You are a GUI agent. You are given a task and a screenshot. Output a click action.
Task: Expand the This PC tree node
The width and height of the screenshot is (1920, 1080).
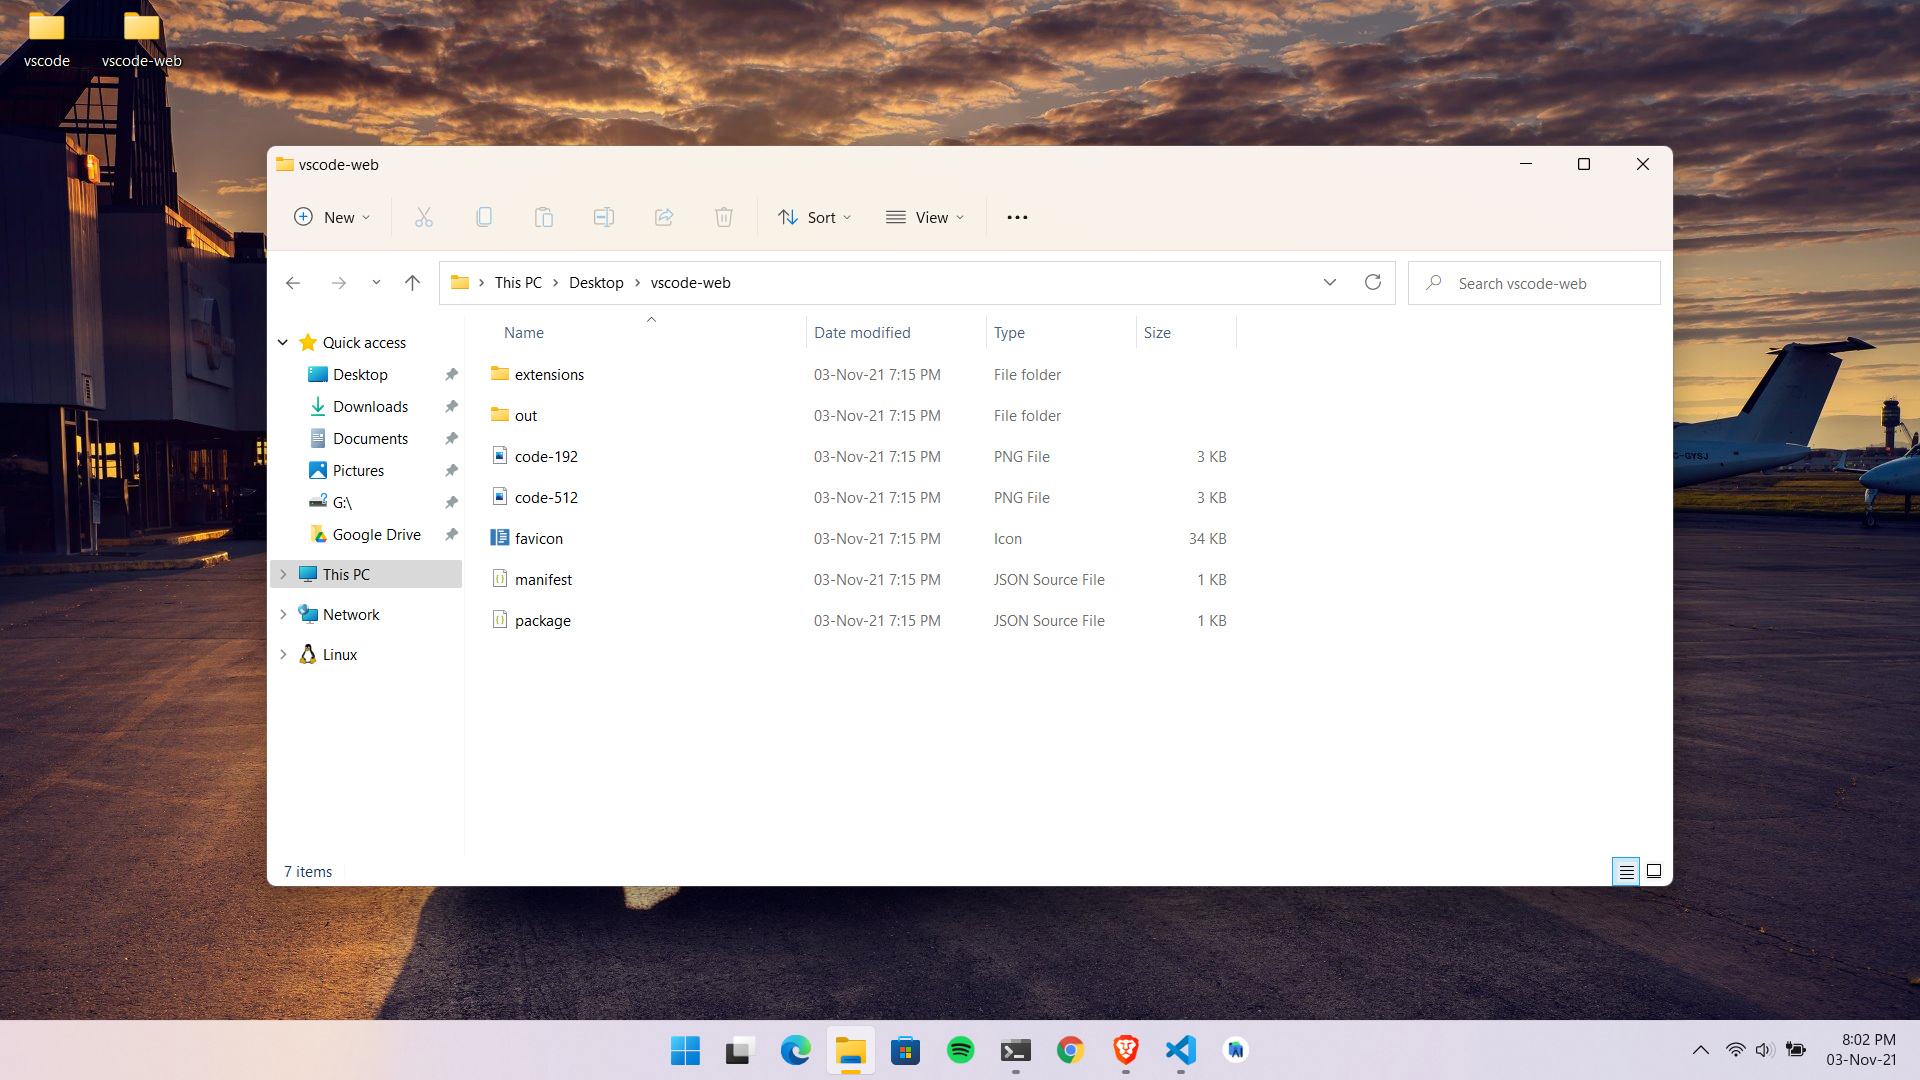click(283, 574)
